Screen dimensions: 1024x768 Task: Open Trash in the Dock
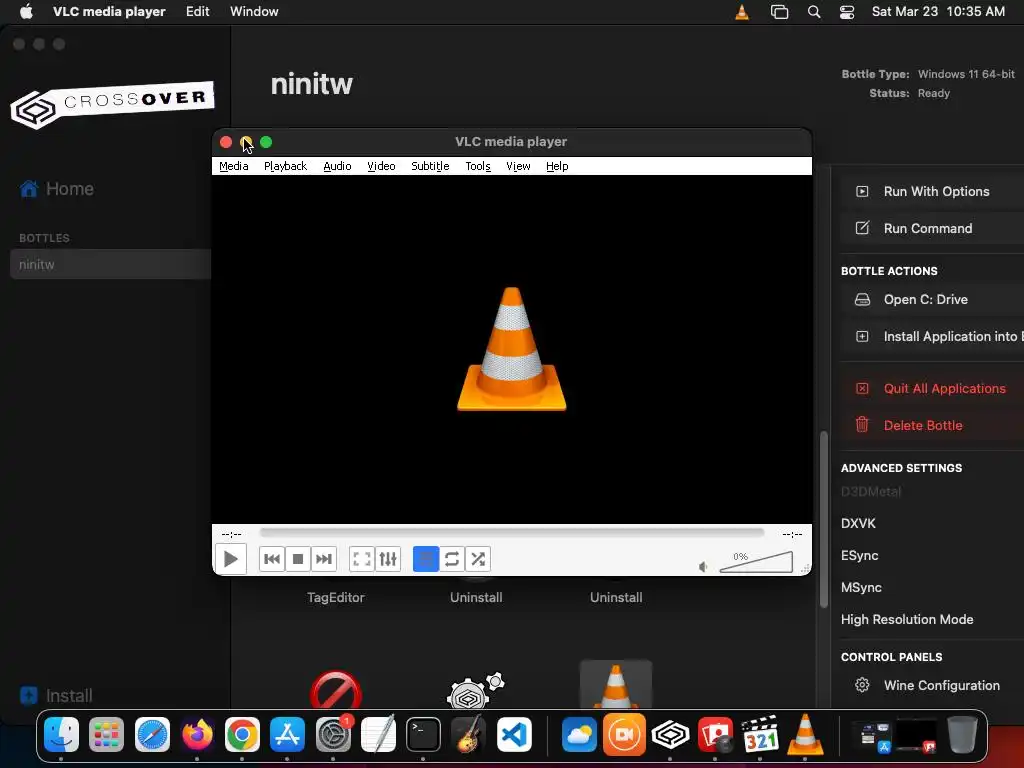tap(962, 734)
